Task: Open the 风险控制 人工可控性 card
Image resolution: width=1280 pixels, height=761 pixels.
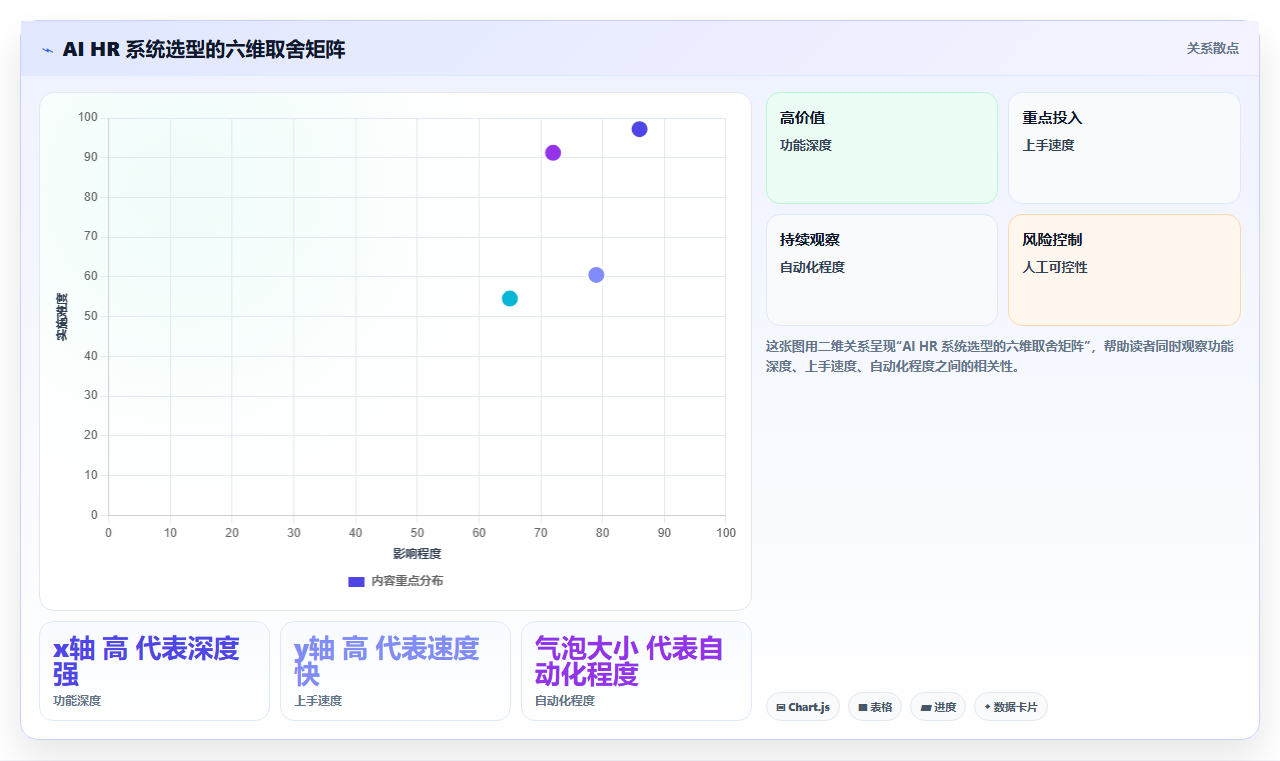Action: [1124, 270]
